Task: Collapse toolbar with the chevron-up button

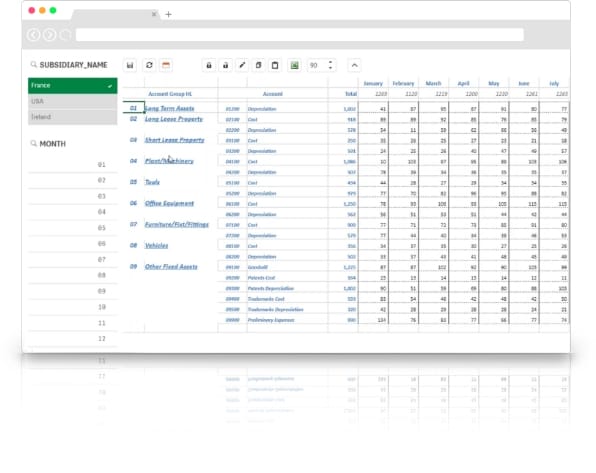Action: pyautogui.click(x=354, y=65)
